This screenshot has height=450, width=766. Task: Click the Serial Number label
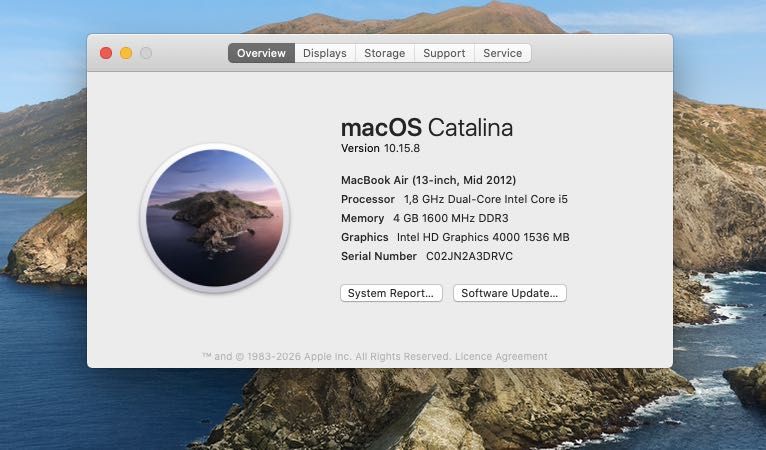click(379, 257)
